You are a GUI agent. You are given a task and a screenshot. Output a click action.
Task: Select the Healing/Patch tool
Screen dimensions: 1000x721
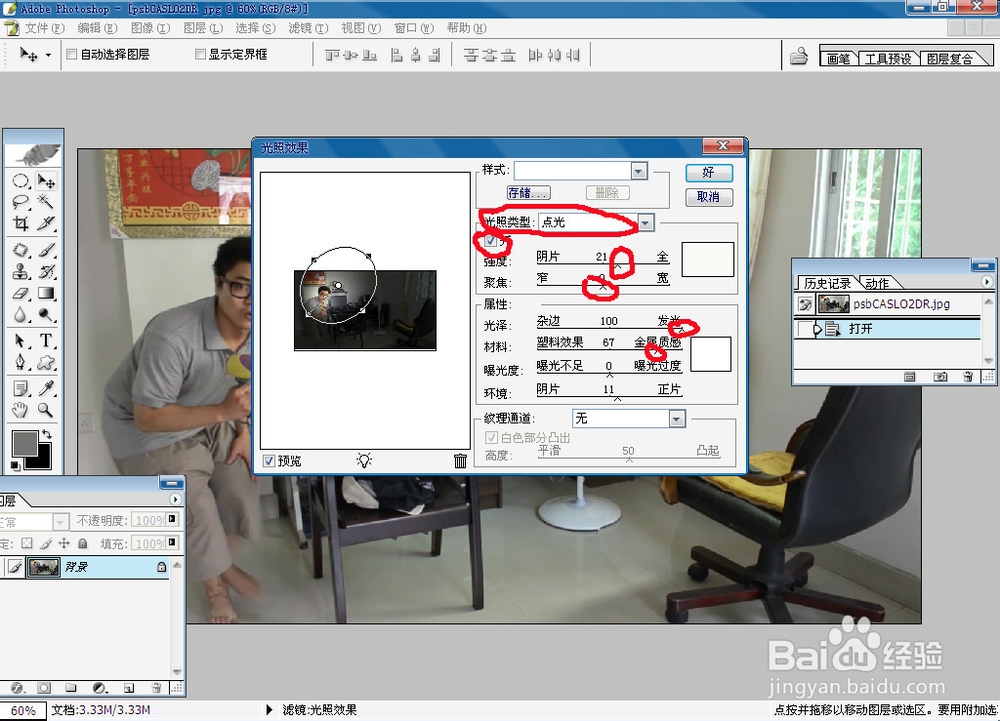coord(20,250)
